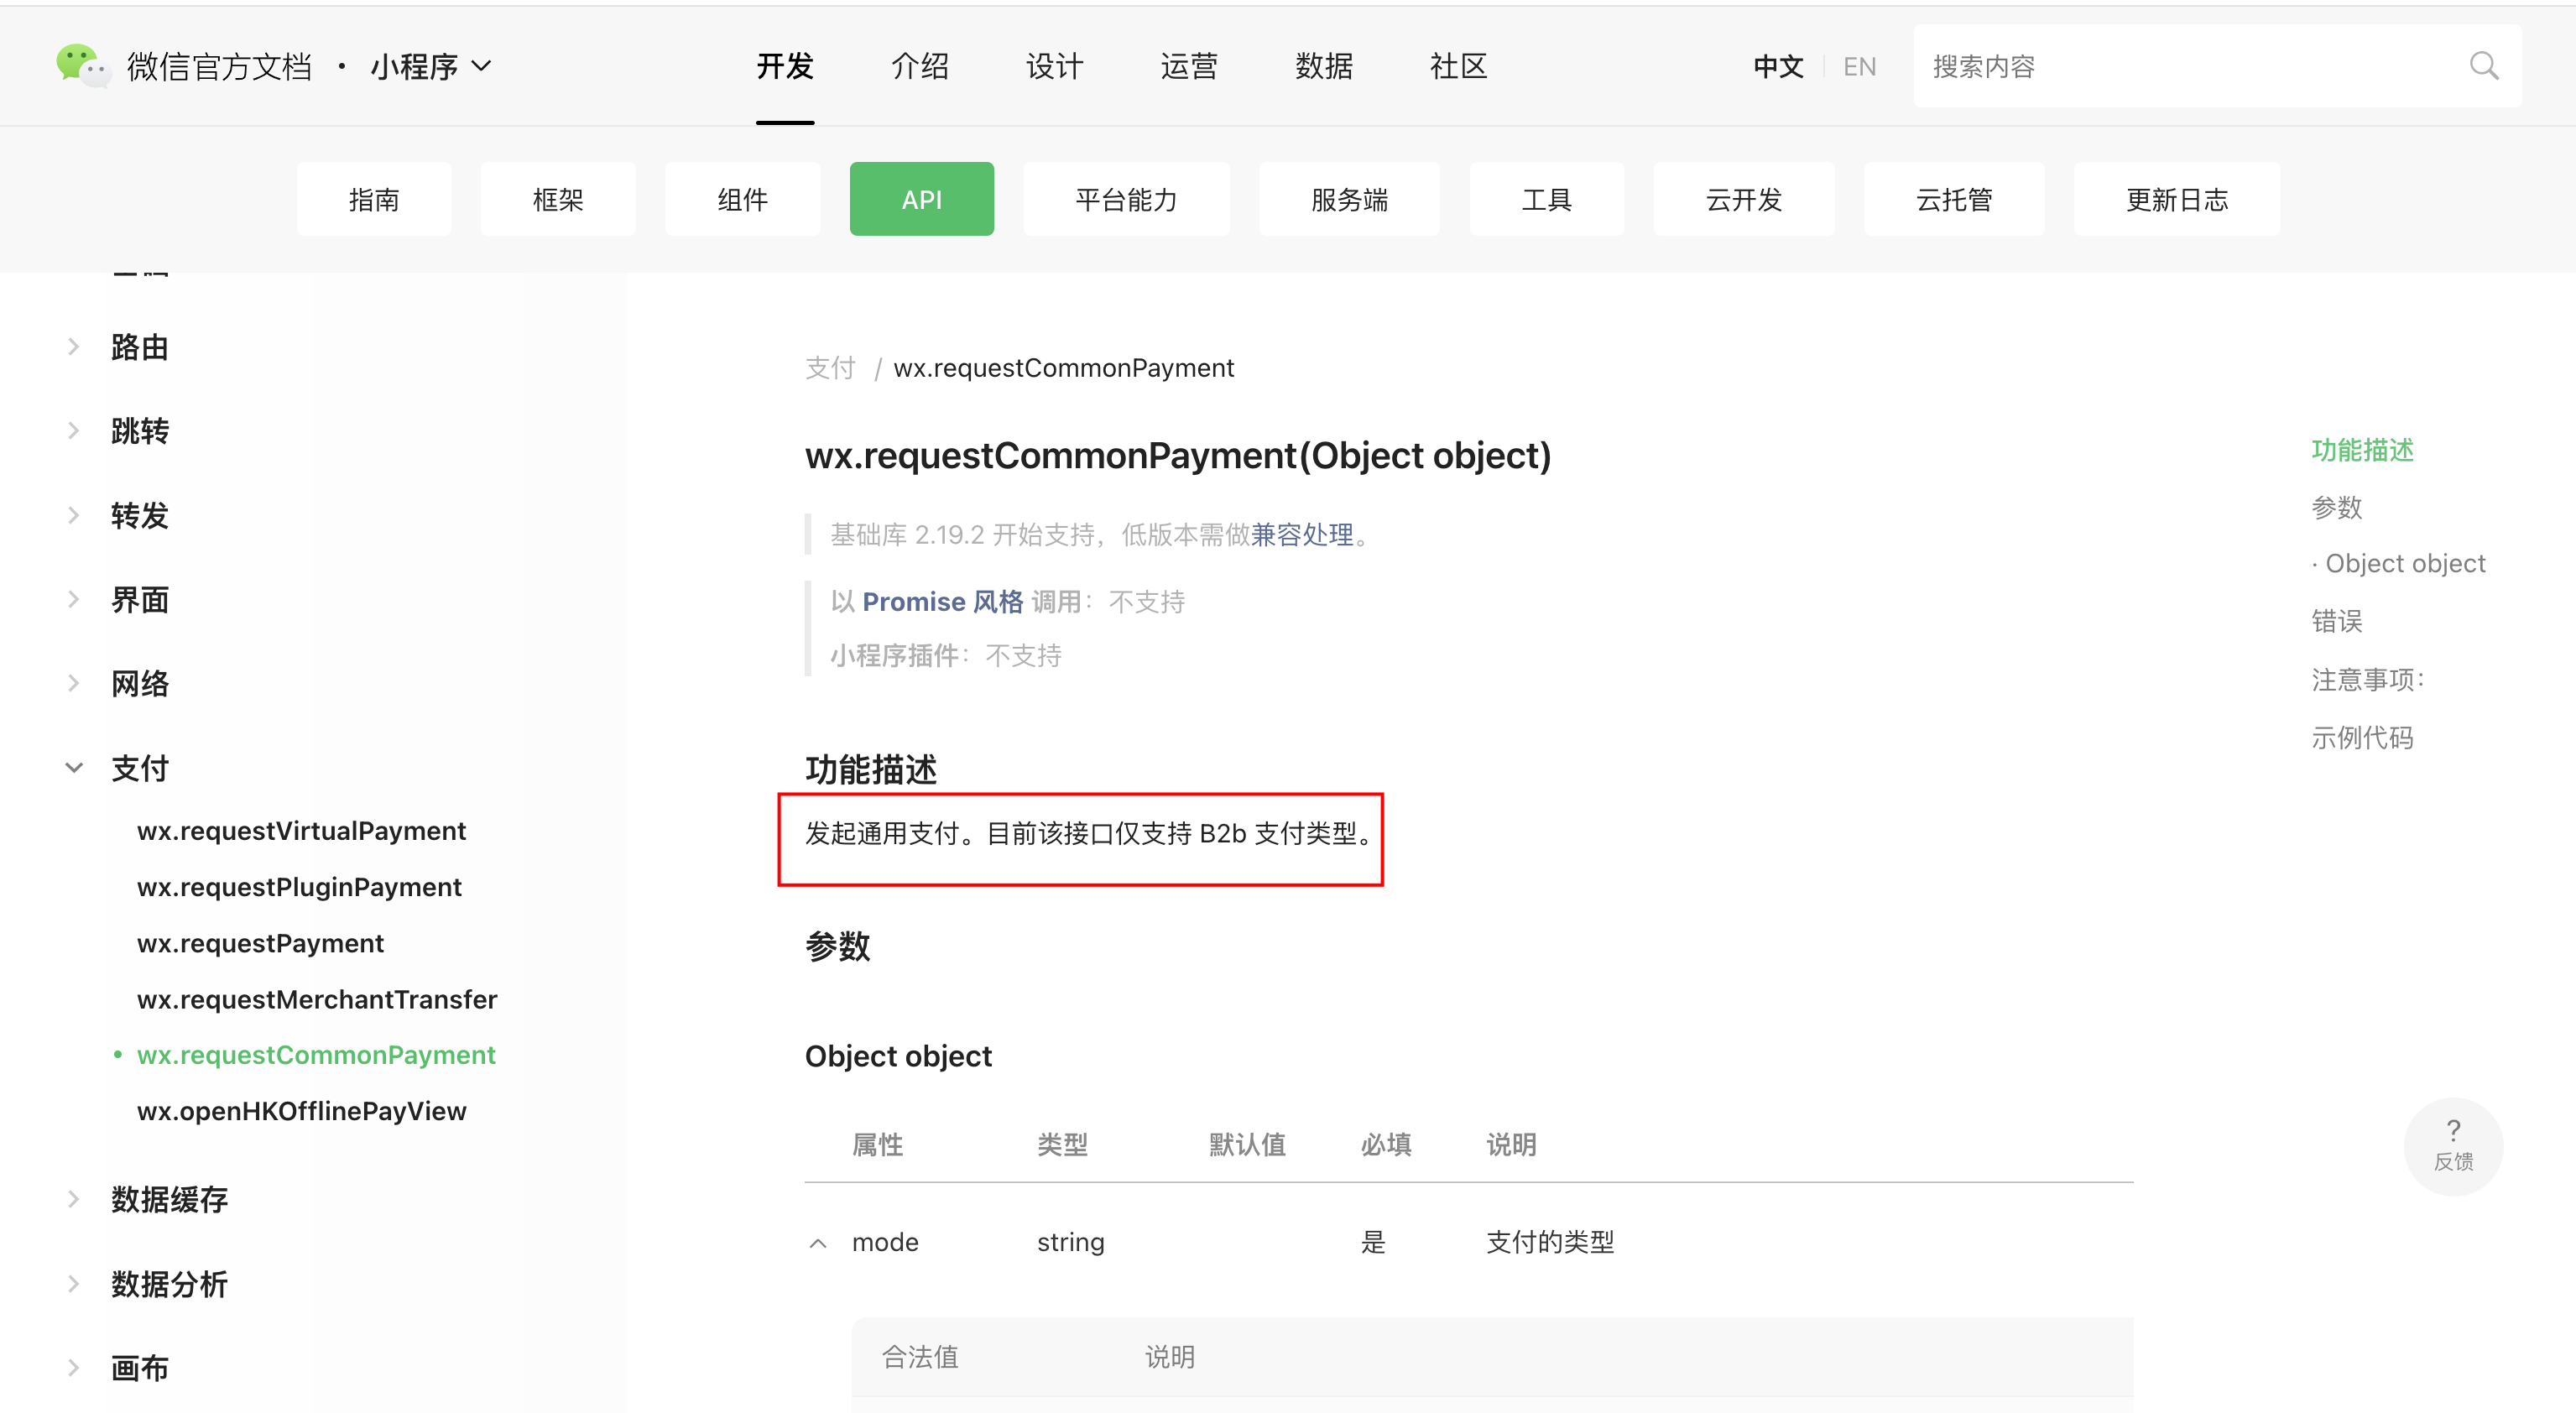The image size is (2576, 1413).
Task: Click the WeChat logo icon
Action: [x=82, y=66]
